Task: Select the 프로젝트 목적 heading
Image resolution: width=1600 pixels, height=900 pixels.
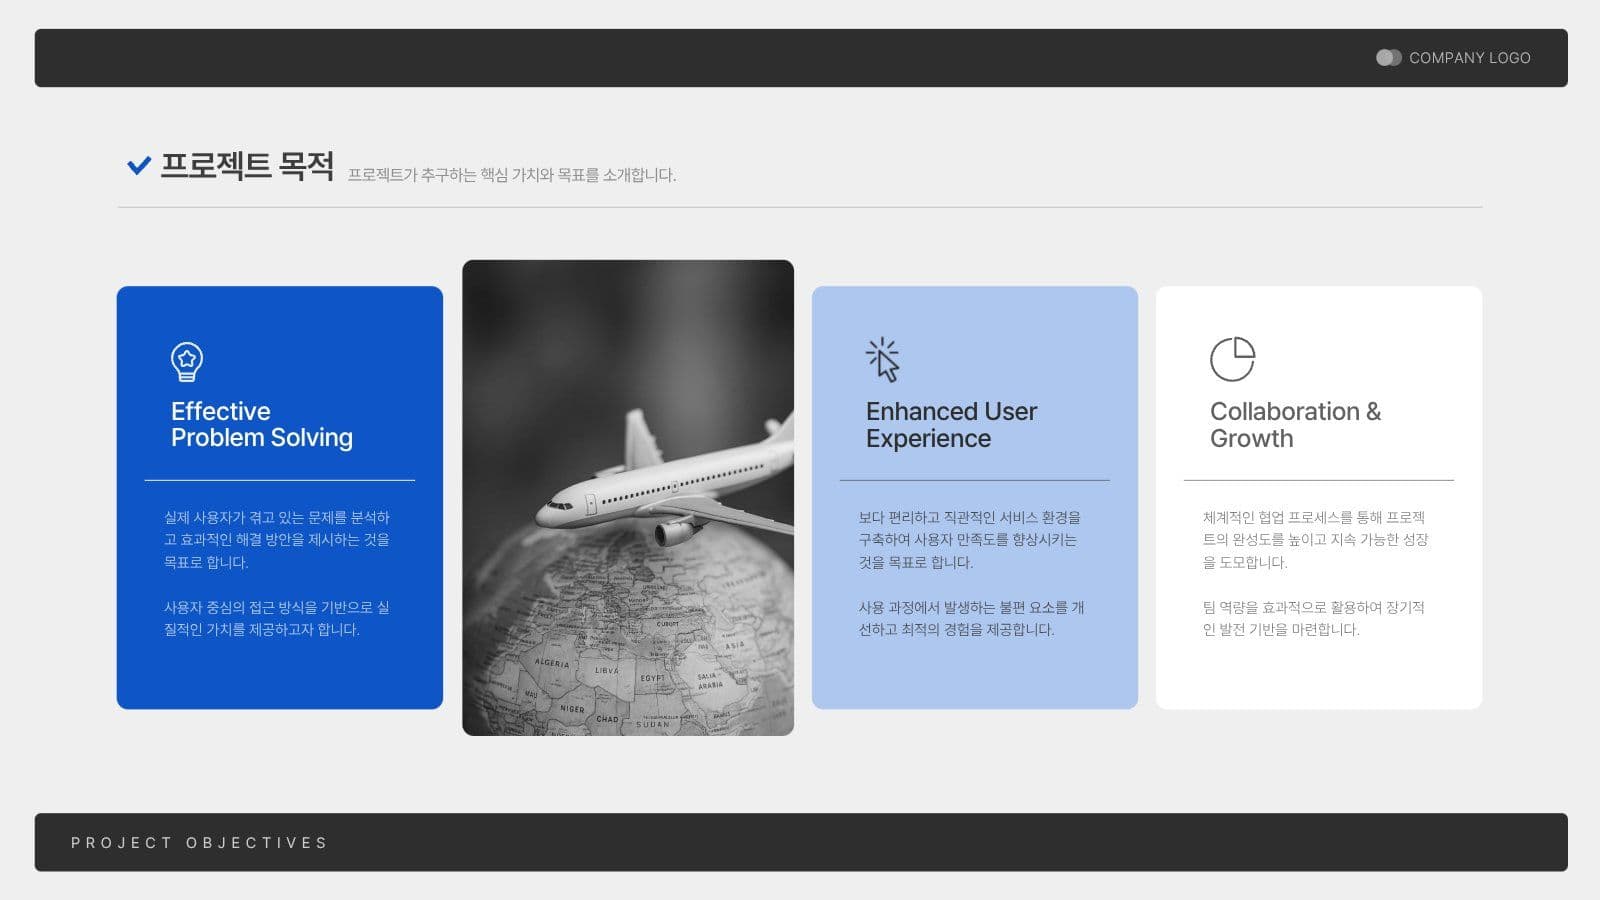Action: click(247, 165)
